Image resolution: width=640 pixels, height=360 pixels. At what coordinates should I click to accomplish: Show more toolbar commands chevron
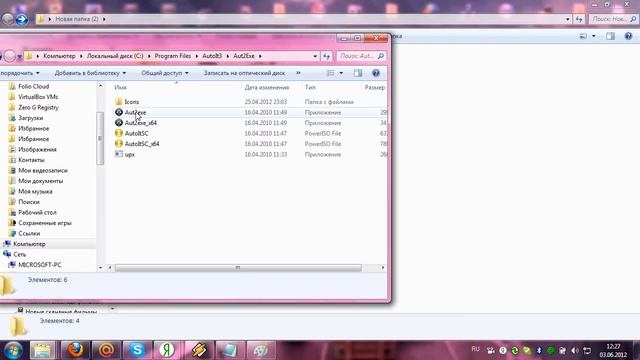pos(298,73)
